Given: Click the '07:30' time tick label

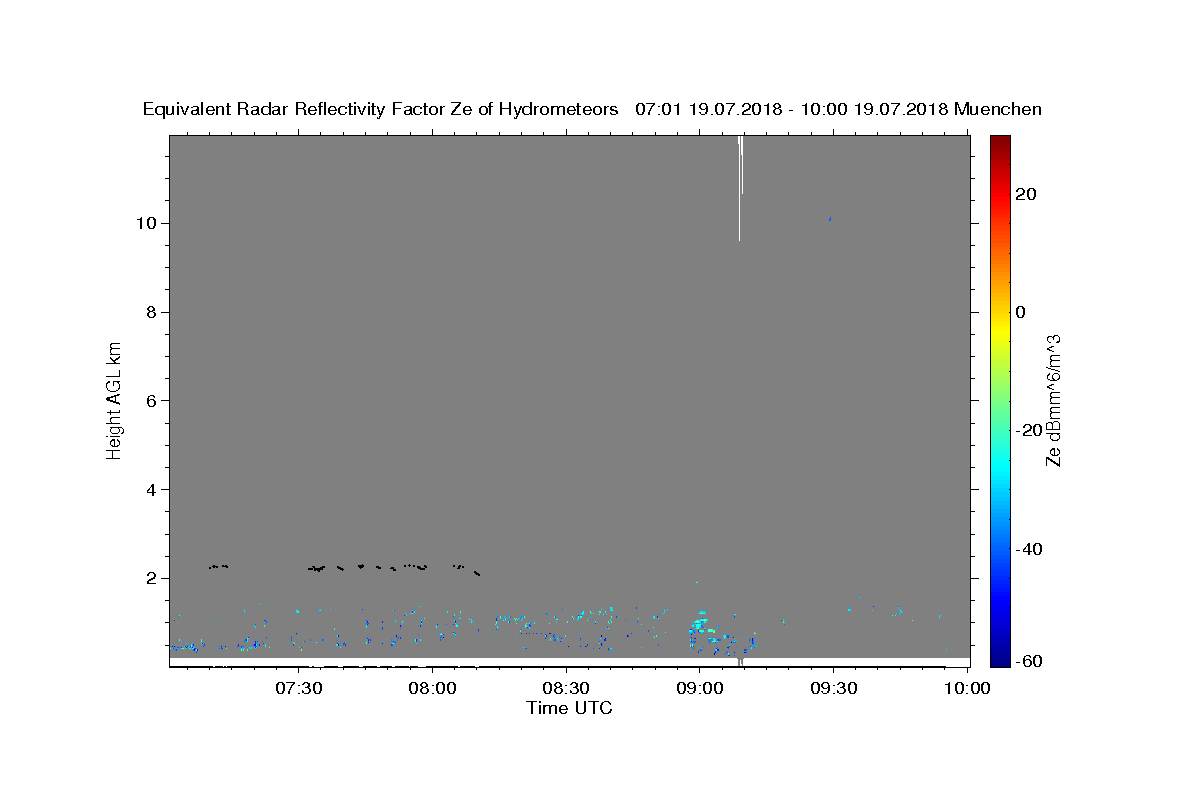Looking at the screenshot, I should click(298, 689).
